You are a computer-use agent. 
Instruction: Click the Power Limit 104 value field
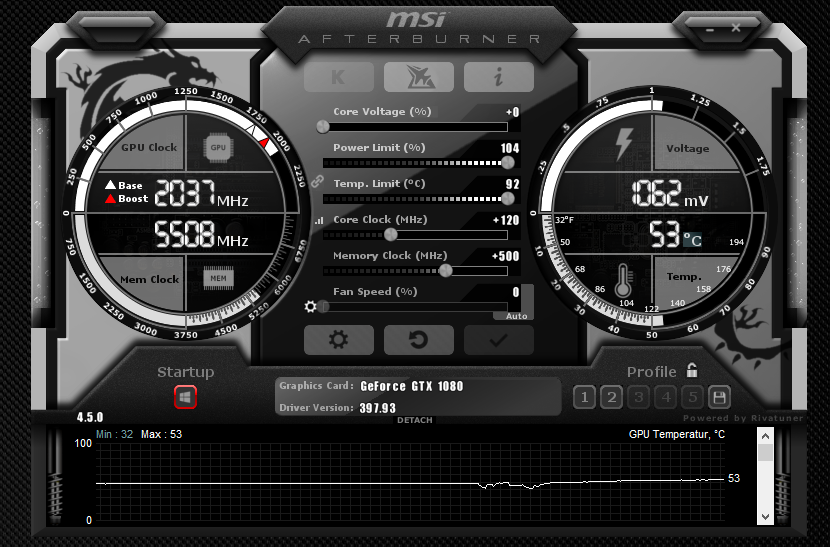click(510, 148)
